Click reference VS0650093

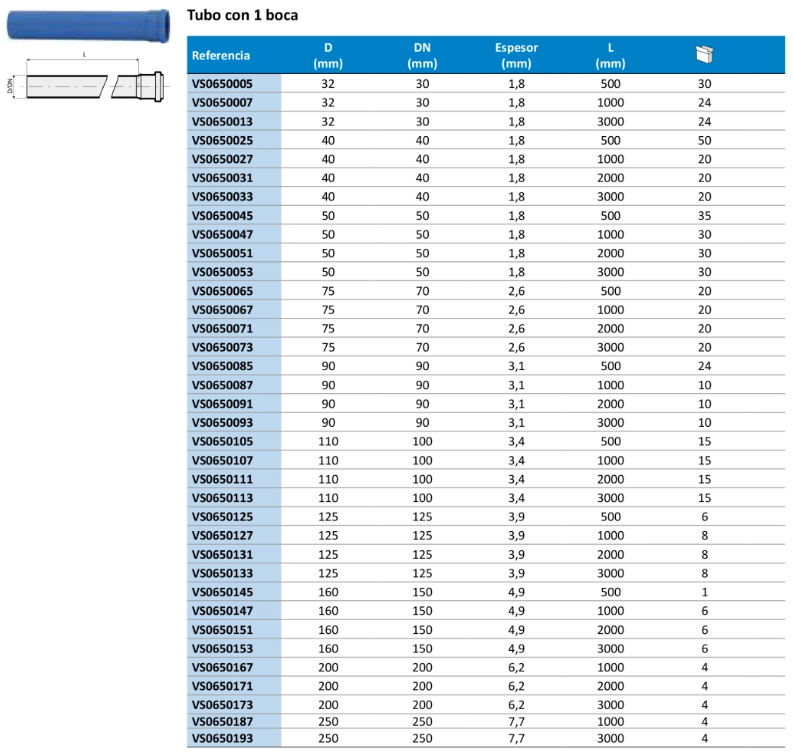222,422
